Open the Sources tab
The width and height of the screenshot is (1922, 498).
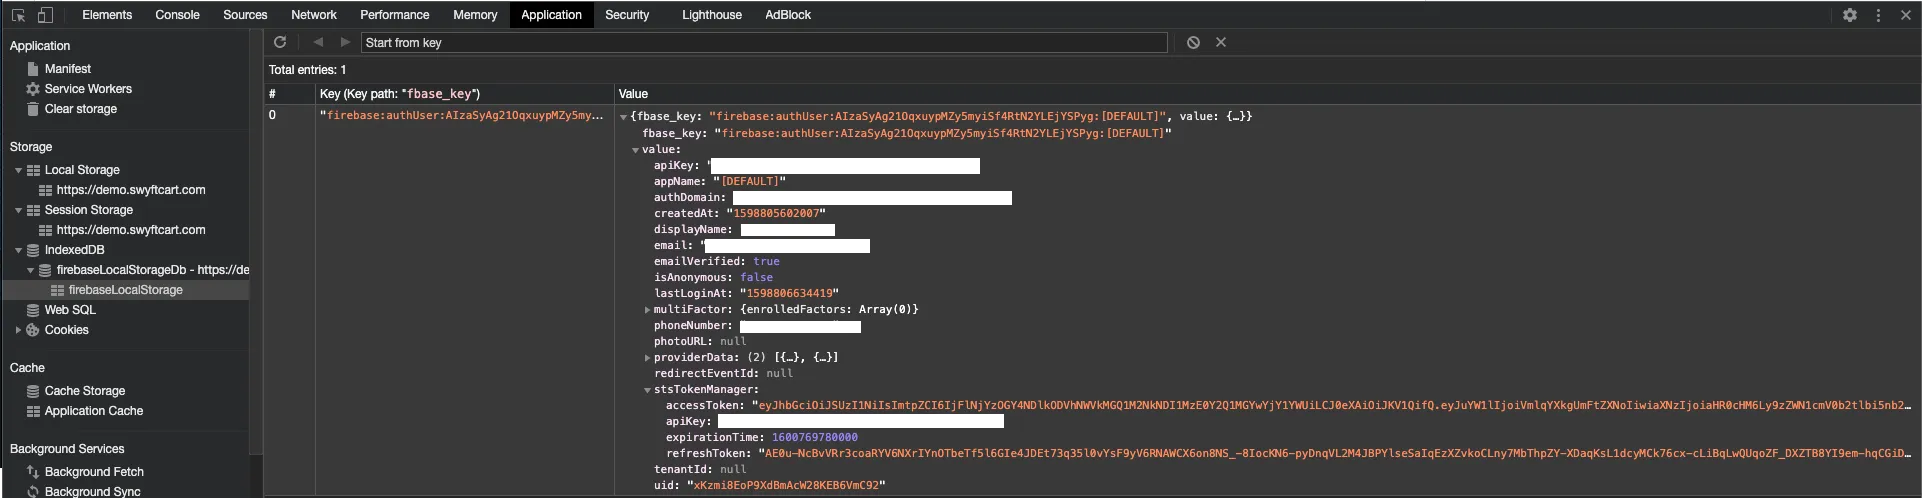click(x=245, y=15)
